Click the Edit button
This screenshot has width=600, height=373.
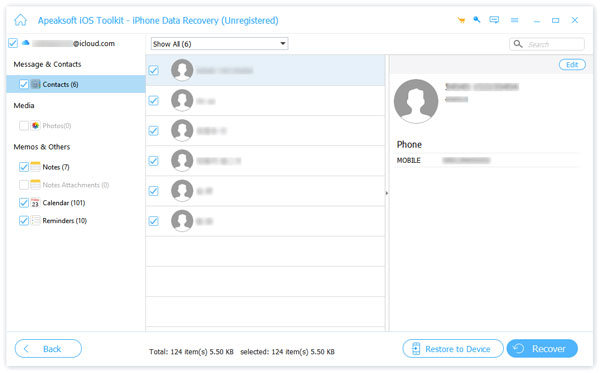(572, 65)
